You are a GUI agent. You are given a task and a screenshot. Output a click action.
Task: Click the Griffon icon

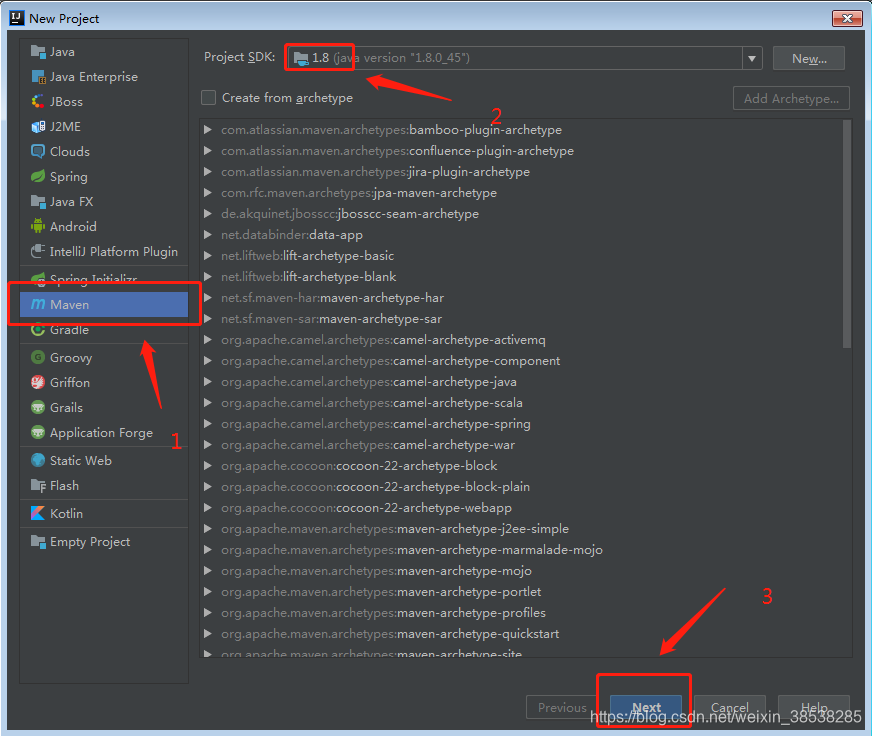38,382
